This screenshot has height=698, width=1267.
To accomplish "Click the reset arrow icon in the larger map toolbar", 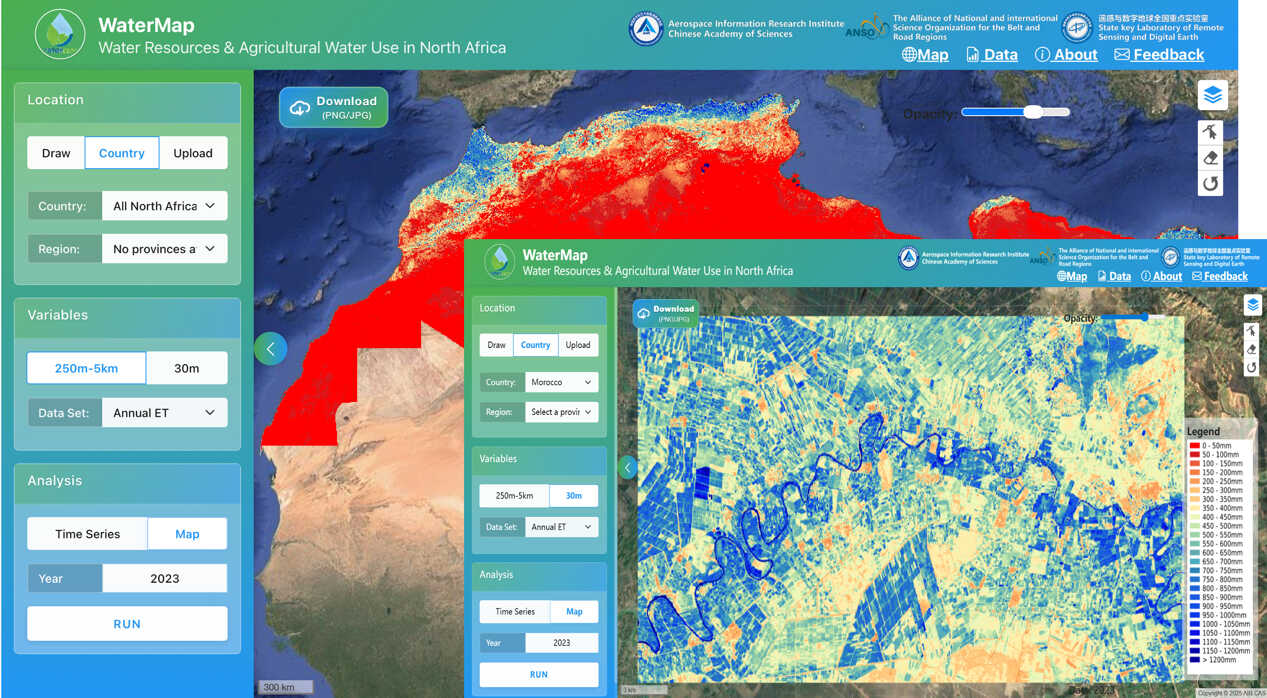I will [1210, 183].
